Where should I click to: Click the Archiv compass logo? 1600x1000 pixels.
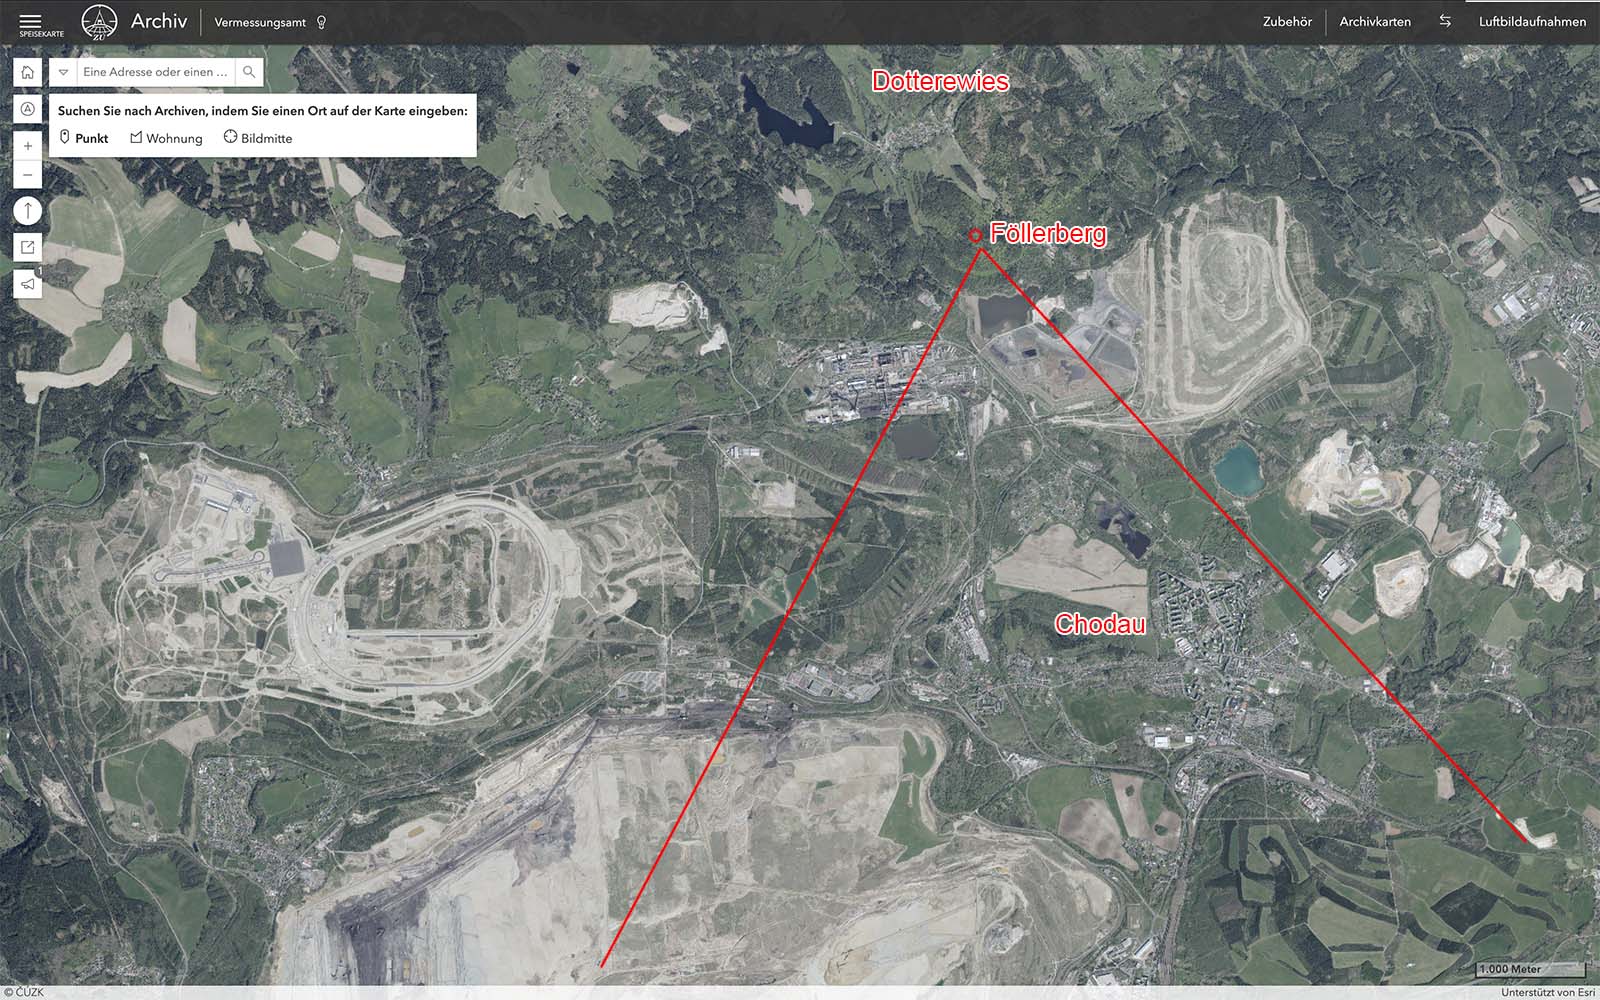click(x=99, y=22)
